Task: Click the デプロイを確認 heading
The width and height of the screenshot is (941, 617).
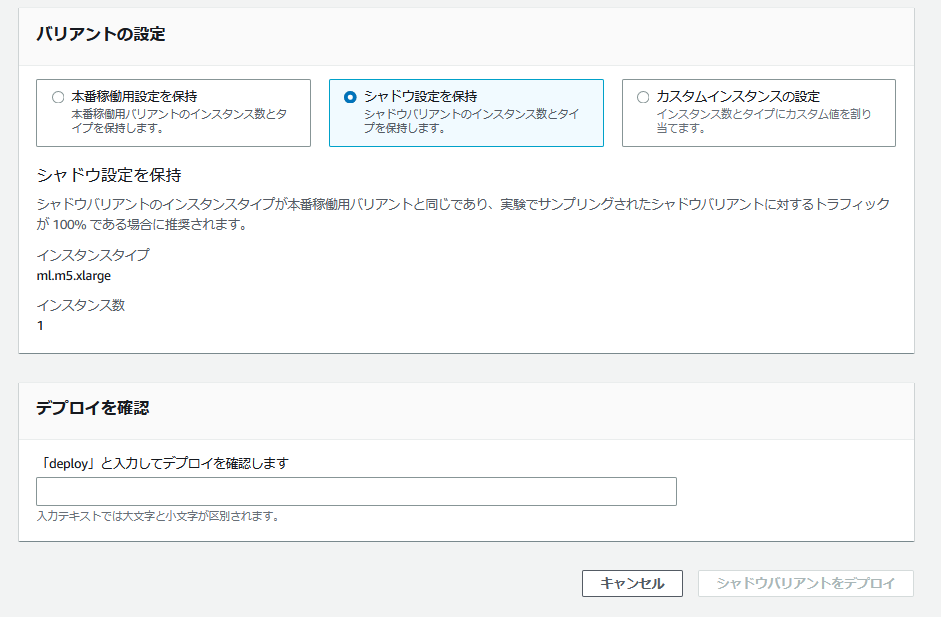Action: pos(92,408)
